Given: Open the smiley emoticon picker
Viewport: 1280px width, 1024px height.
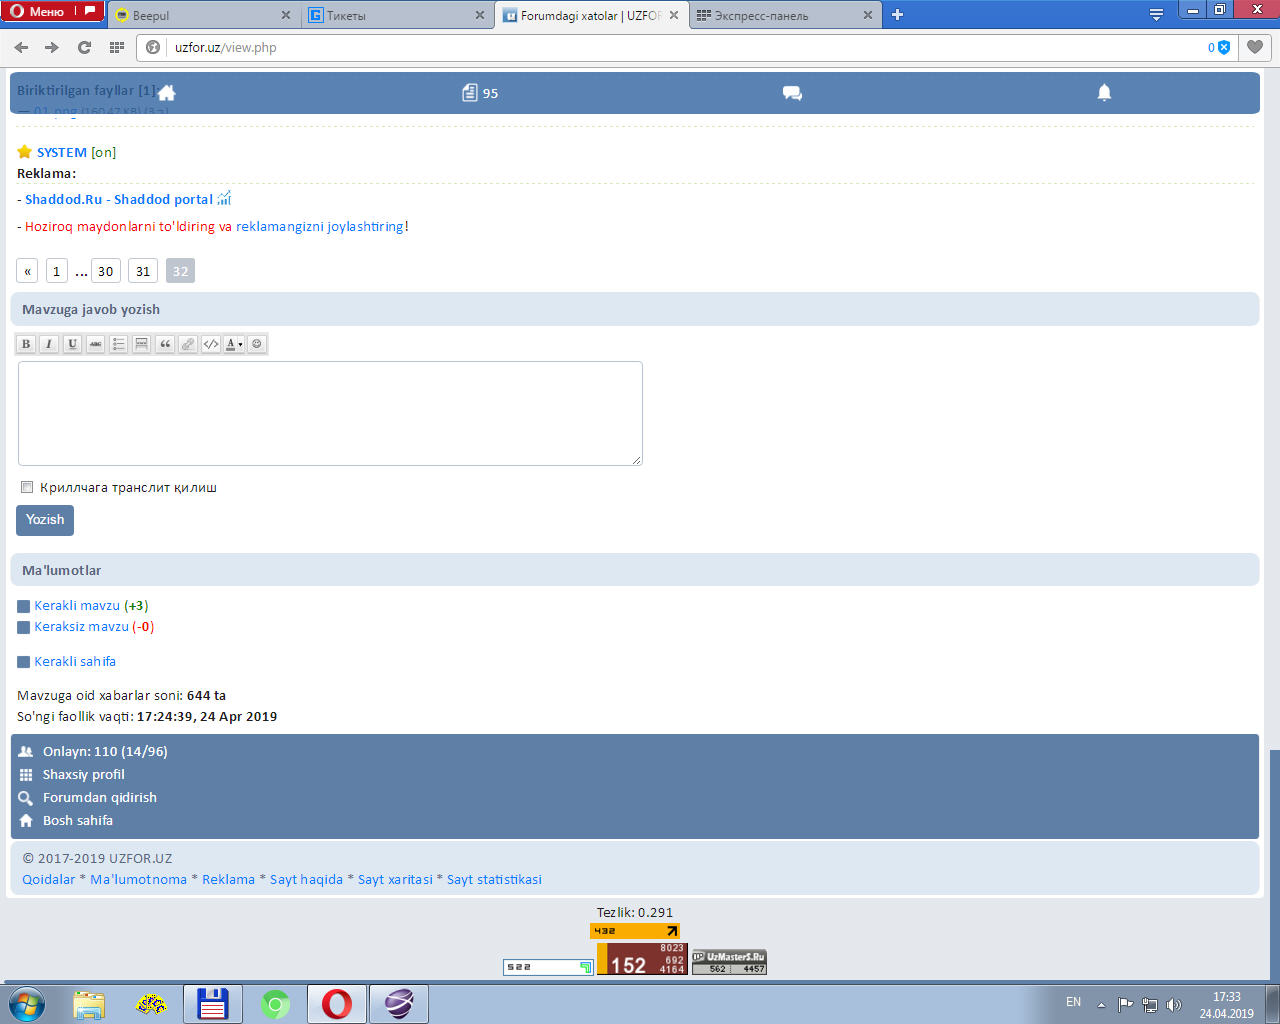Looking at the screenshot, I should click(x=257, y=344).
